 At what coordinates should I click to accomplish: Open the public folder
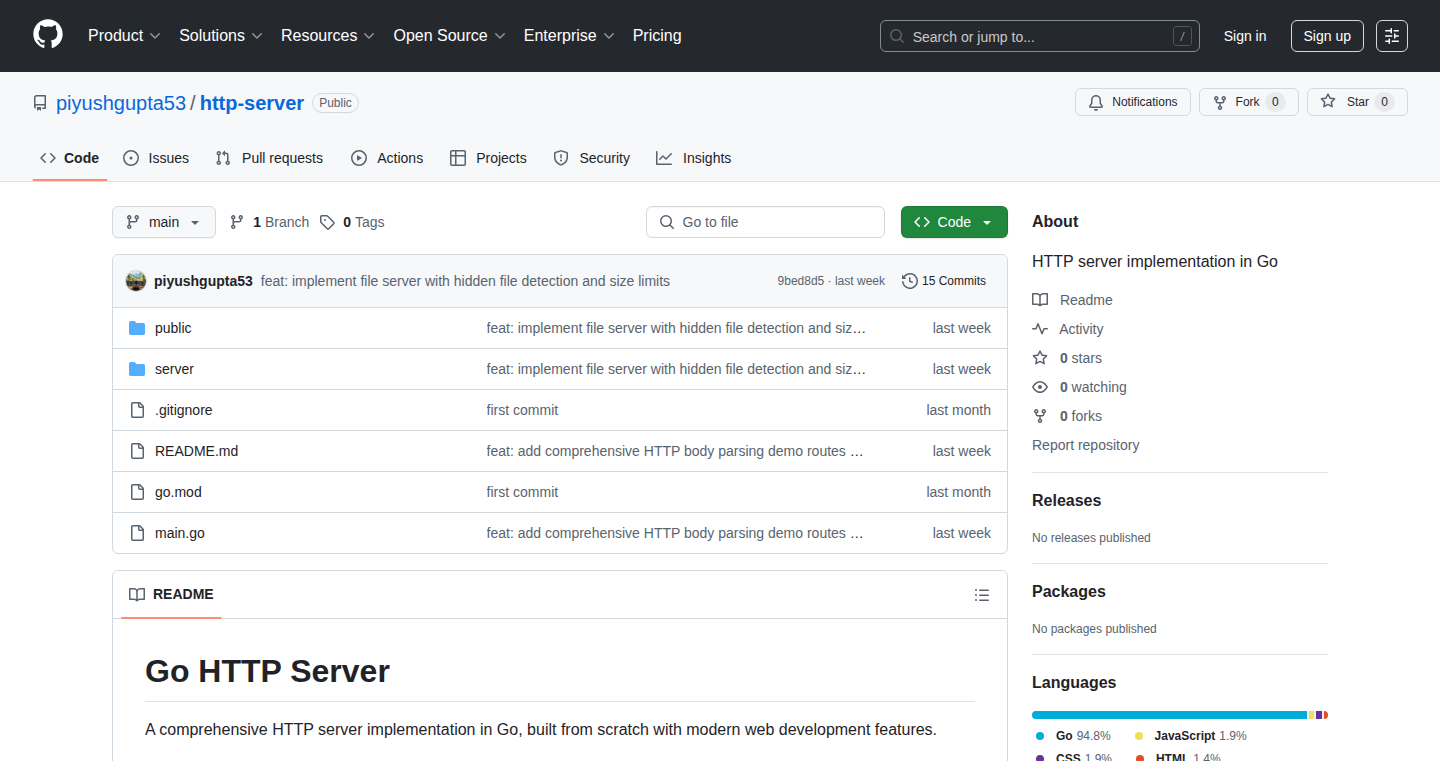tap(173, 328)
